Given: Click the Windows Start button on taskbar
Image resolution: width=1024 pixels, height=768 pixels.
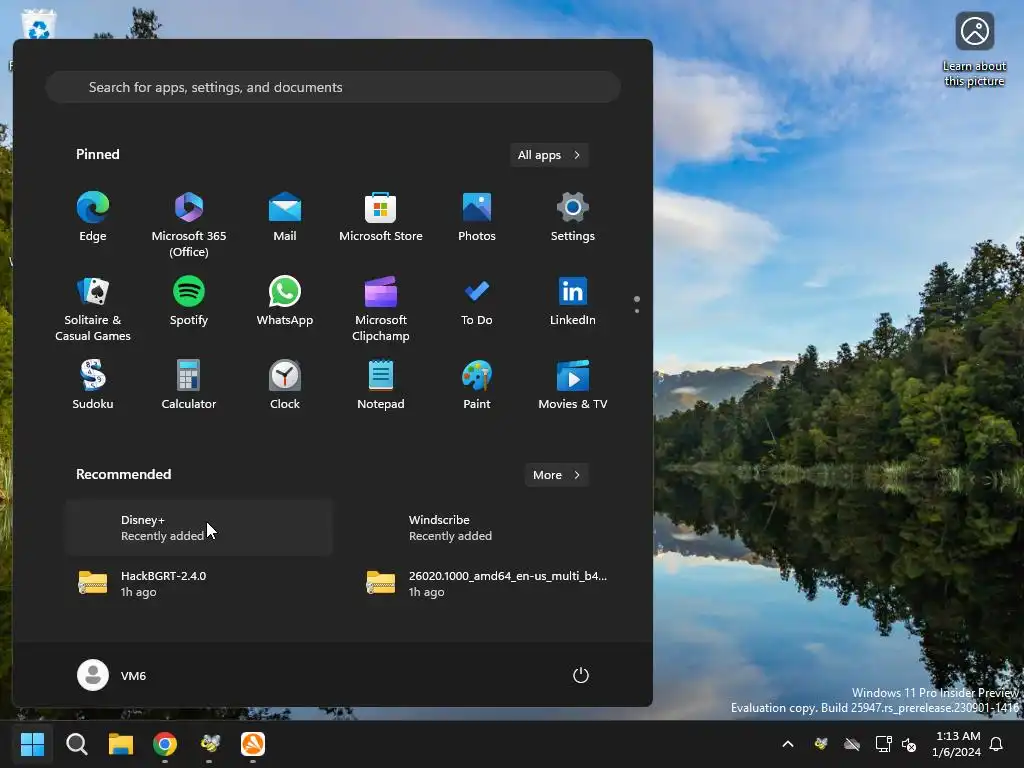Looking at the screenshot, I should coord(33,744).
